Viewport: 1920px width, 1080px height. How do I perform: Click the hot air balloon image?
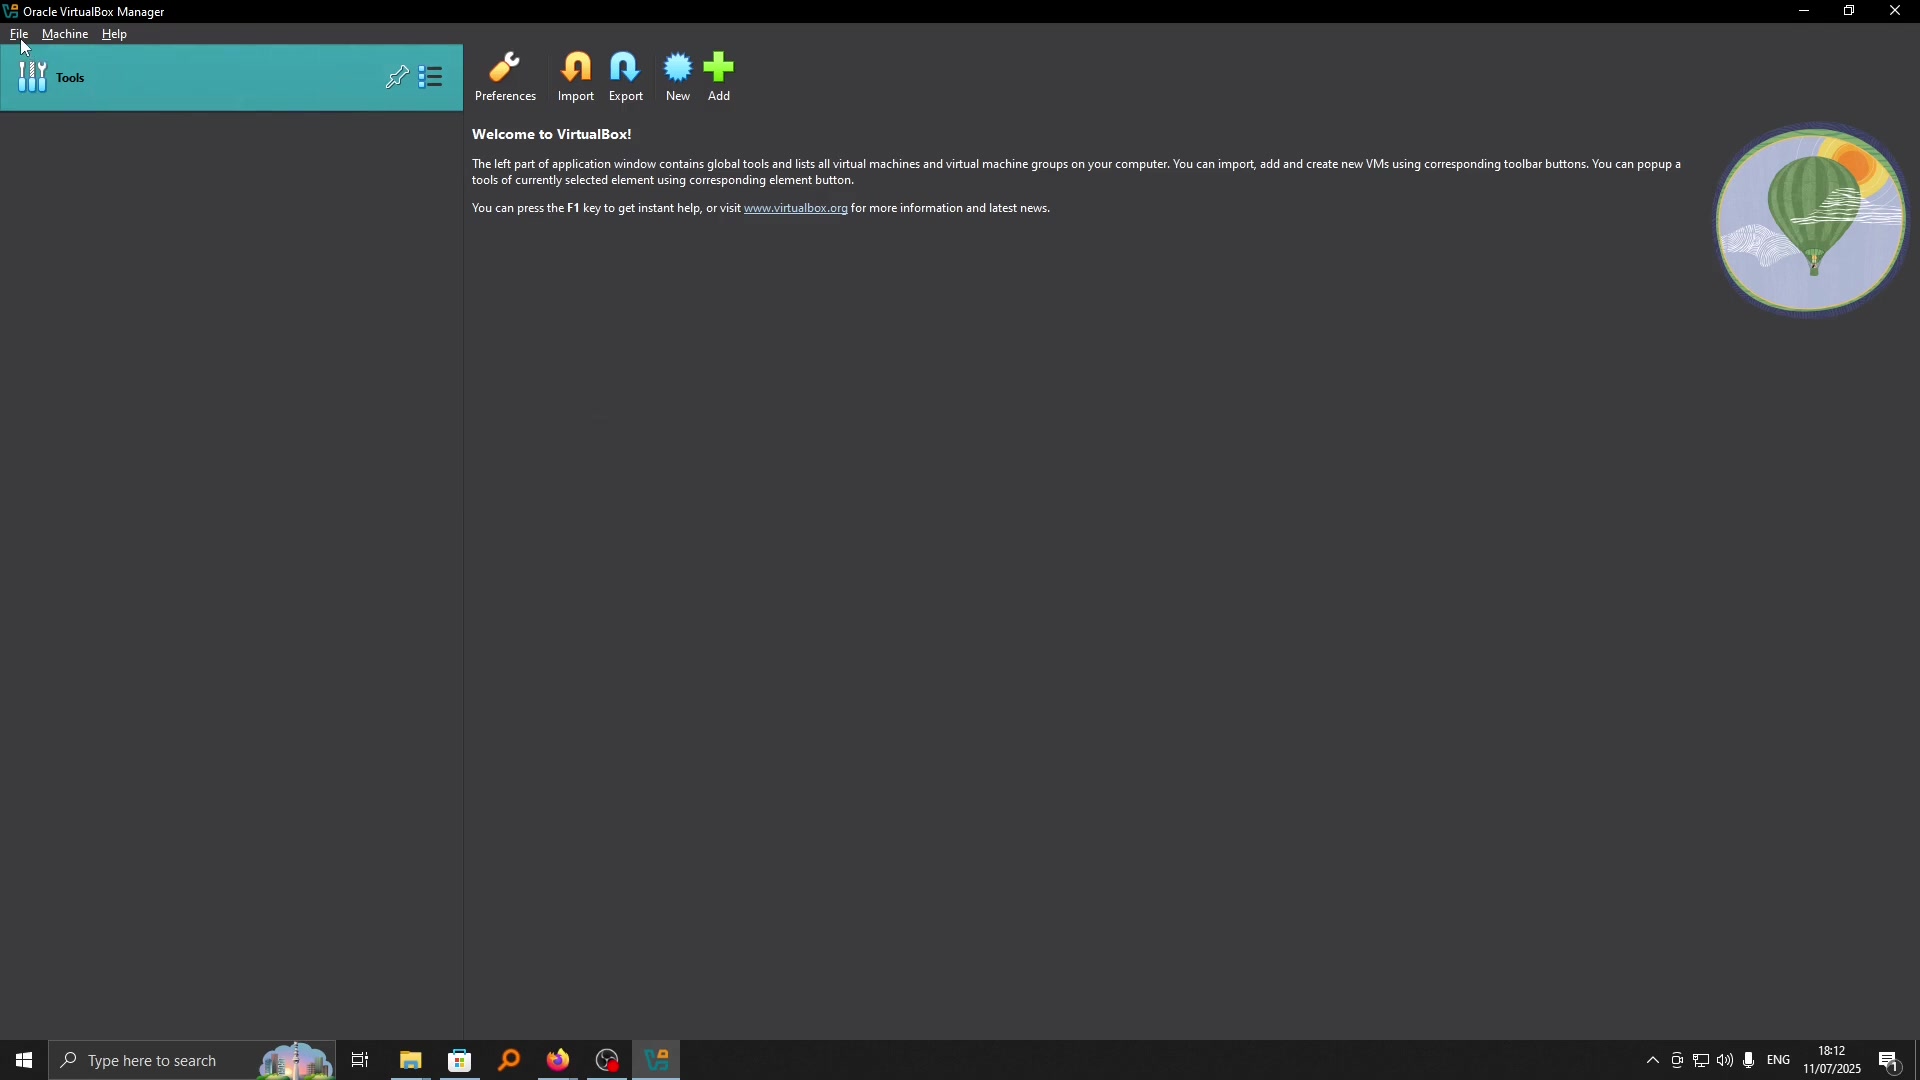pyautogui.click(x=1812, y=219)
